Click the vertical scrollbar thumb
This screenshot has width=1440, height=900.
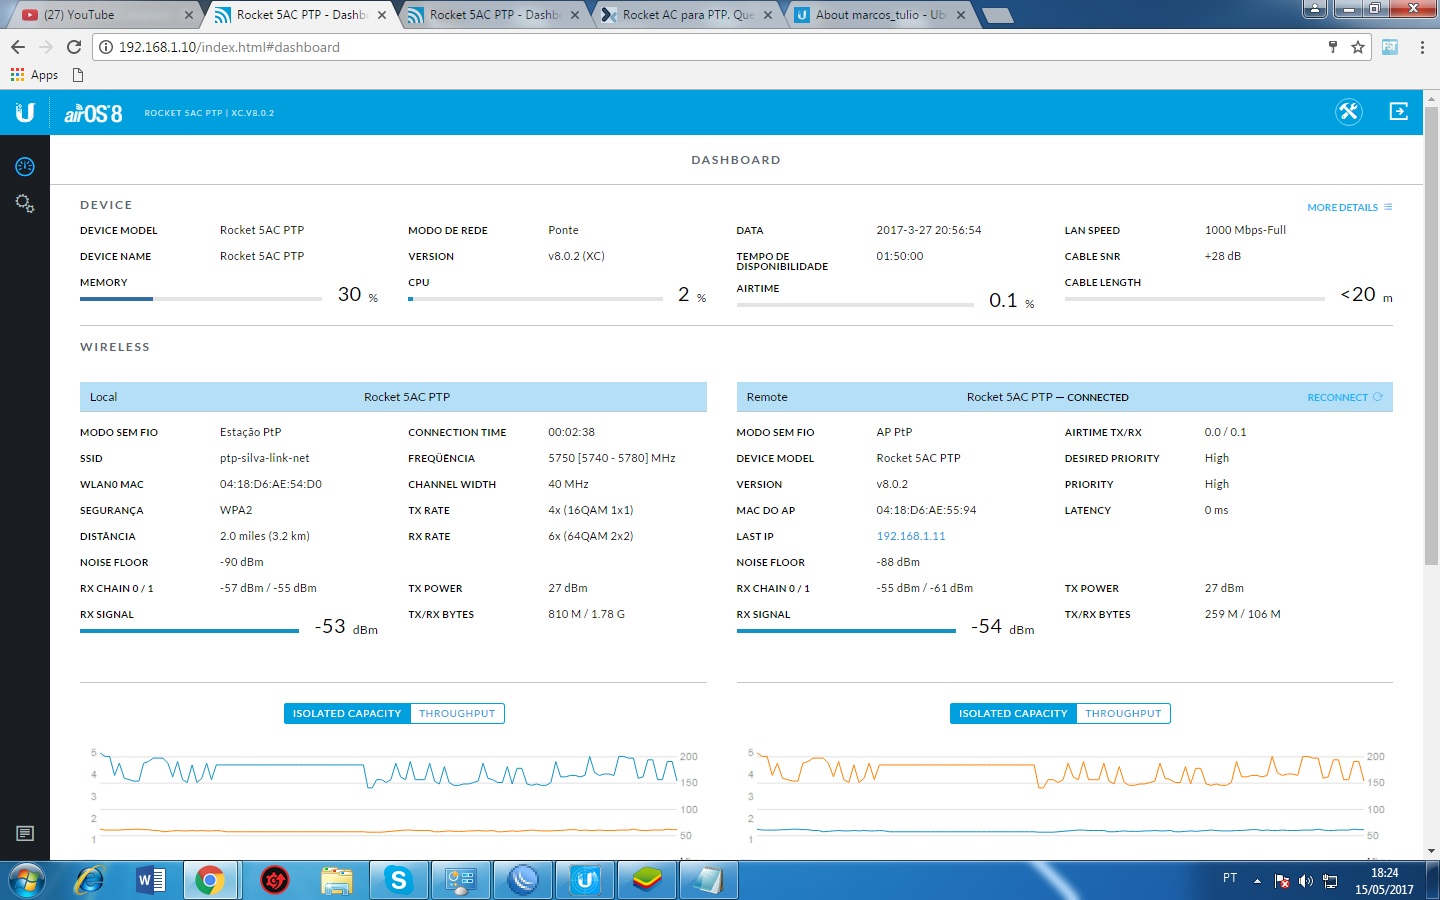point(1431,335)
